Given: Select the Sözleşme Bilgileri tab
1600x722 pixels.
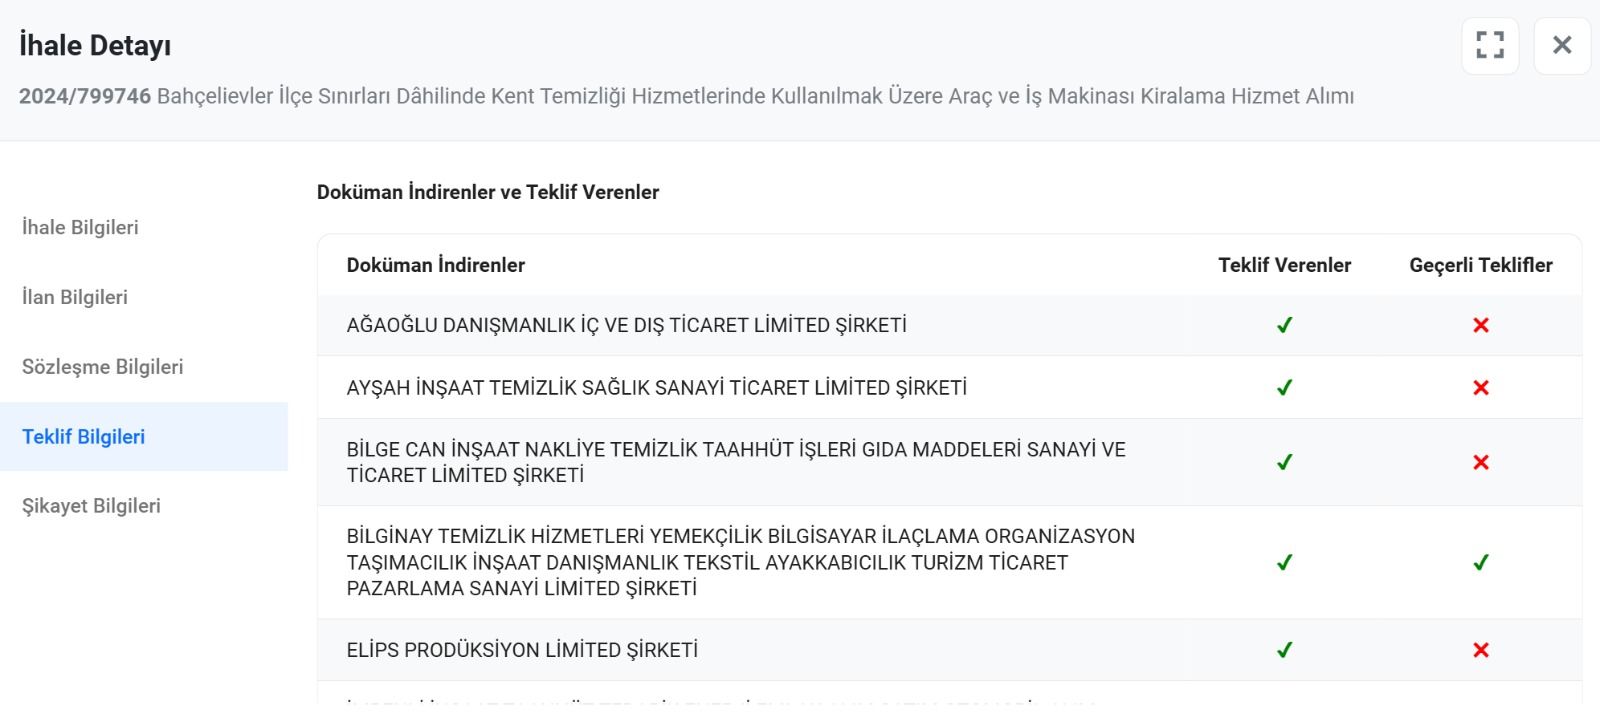Looking at the screenshot, I should click(x=102, y=367).
